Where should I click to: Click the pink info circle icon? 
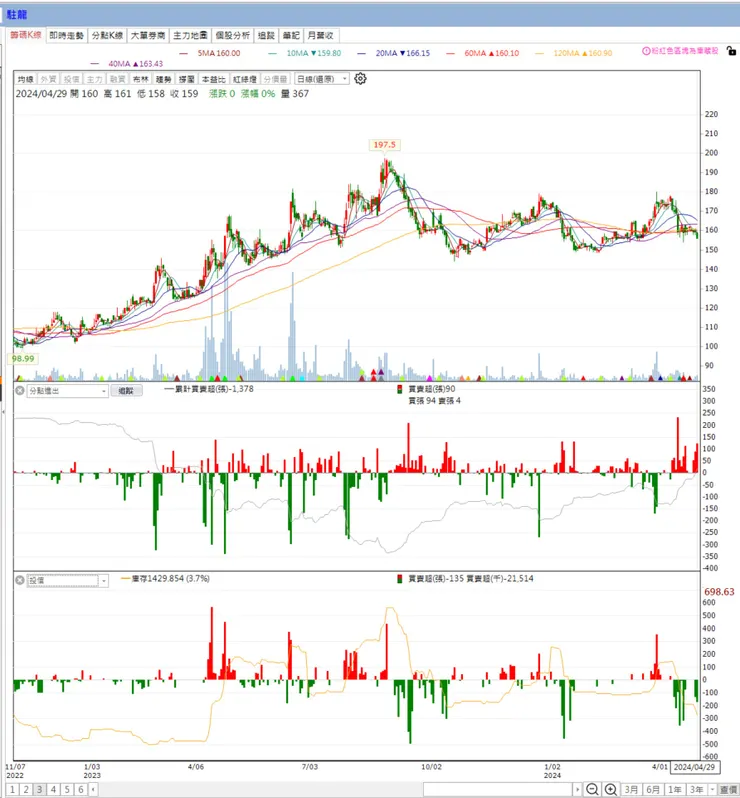tap(646, 51)
